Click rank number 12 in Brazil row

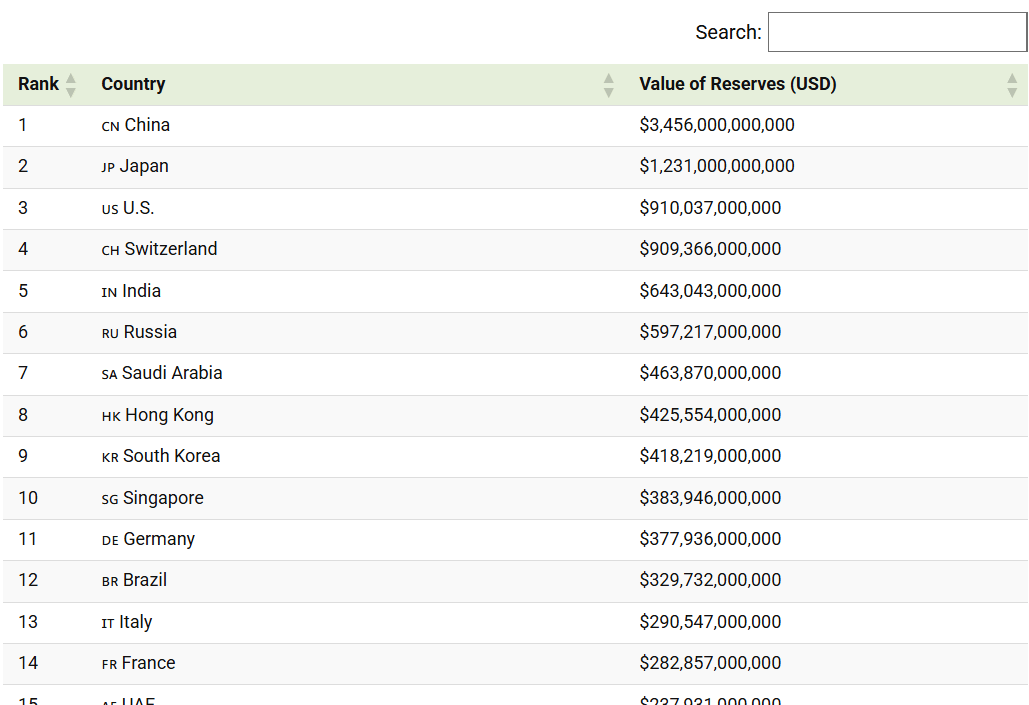click(28, 580)
